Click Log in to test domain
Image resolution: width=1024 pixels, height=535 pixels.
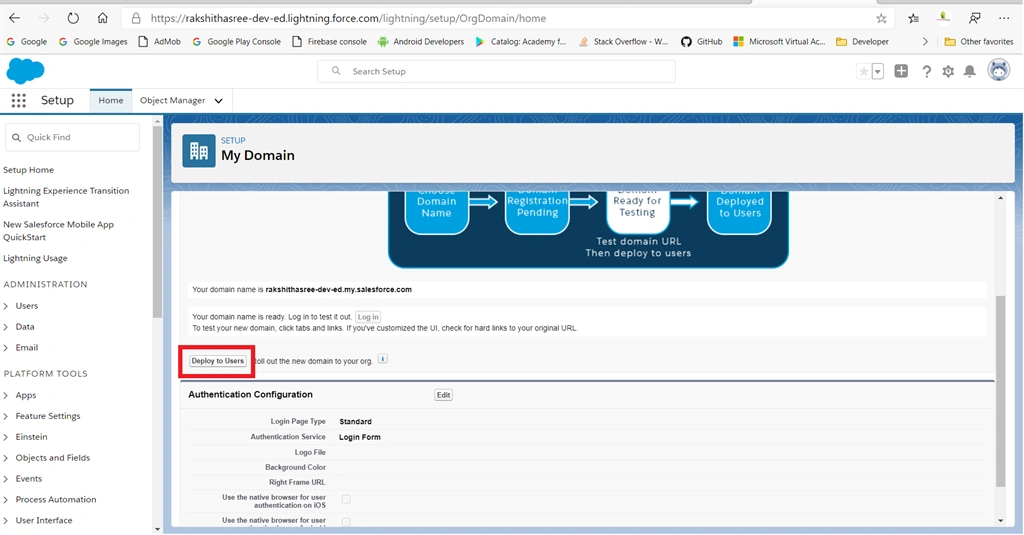[368, 317]
